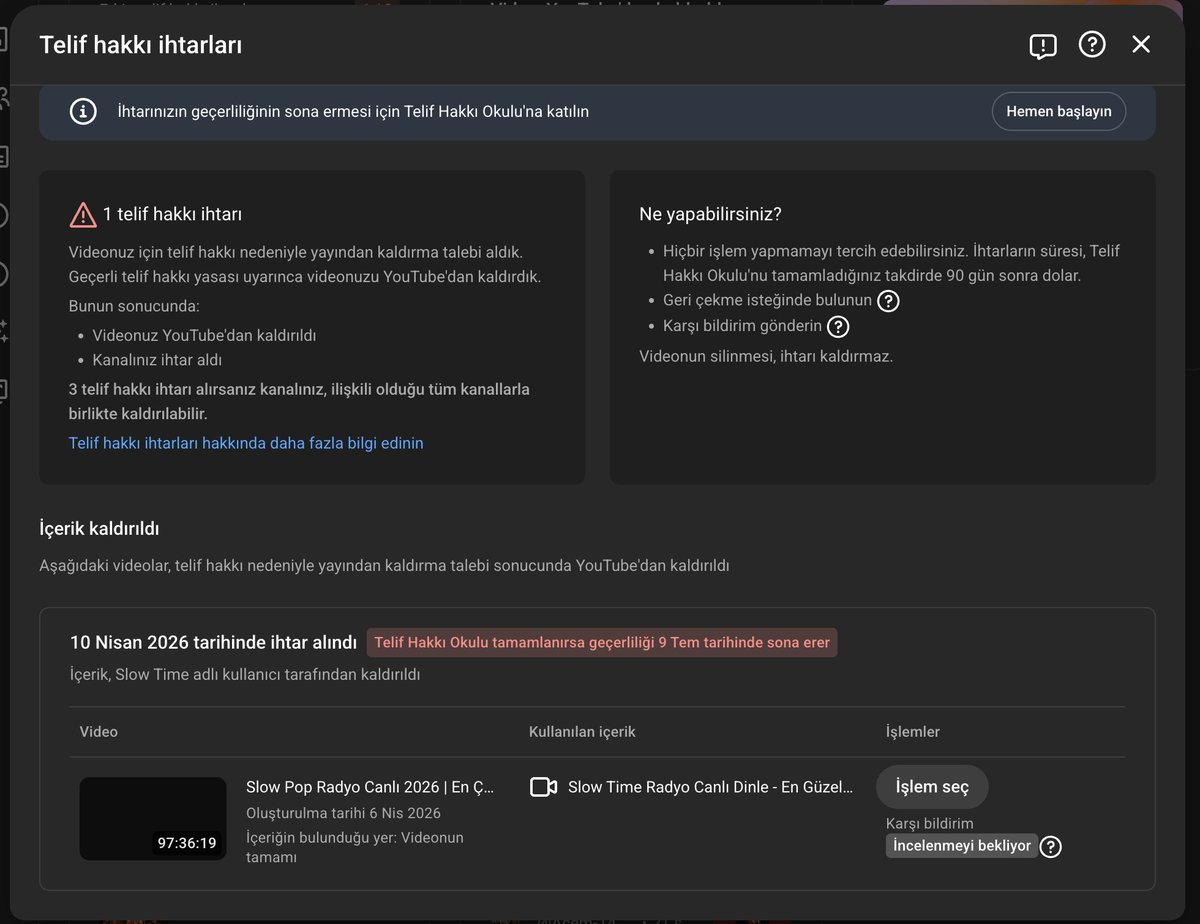1200x924 pixels.
Task: Click the İşlemler column header
Action: point(913,732)
